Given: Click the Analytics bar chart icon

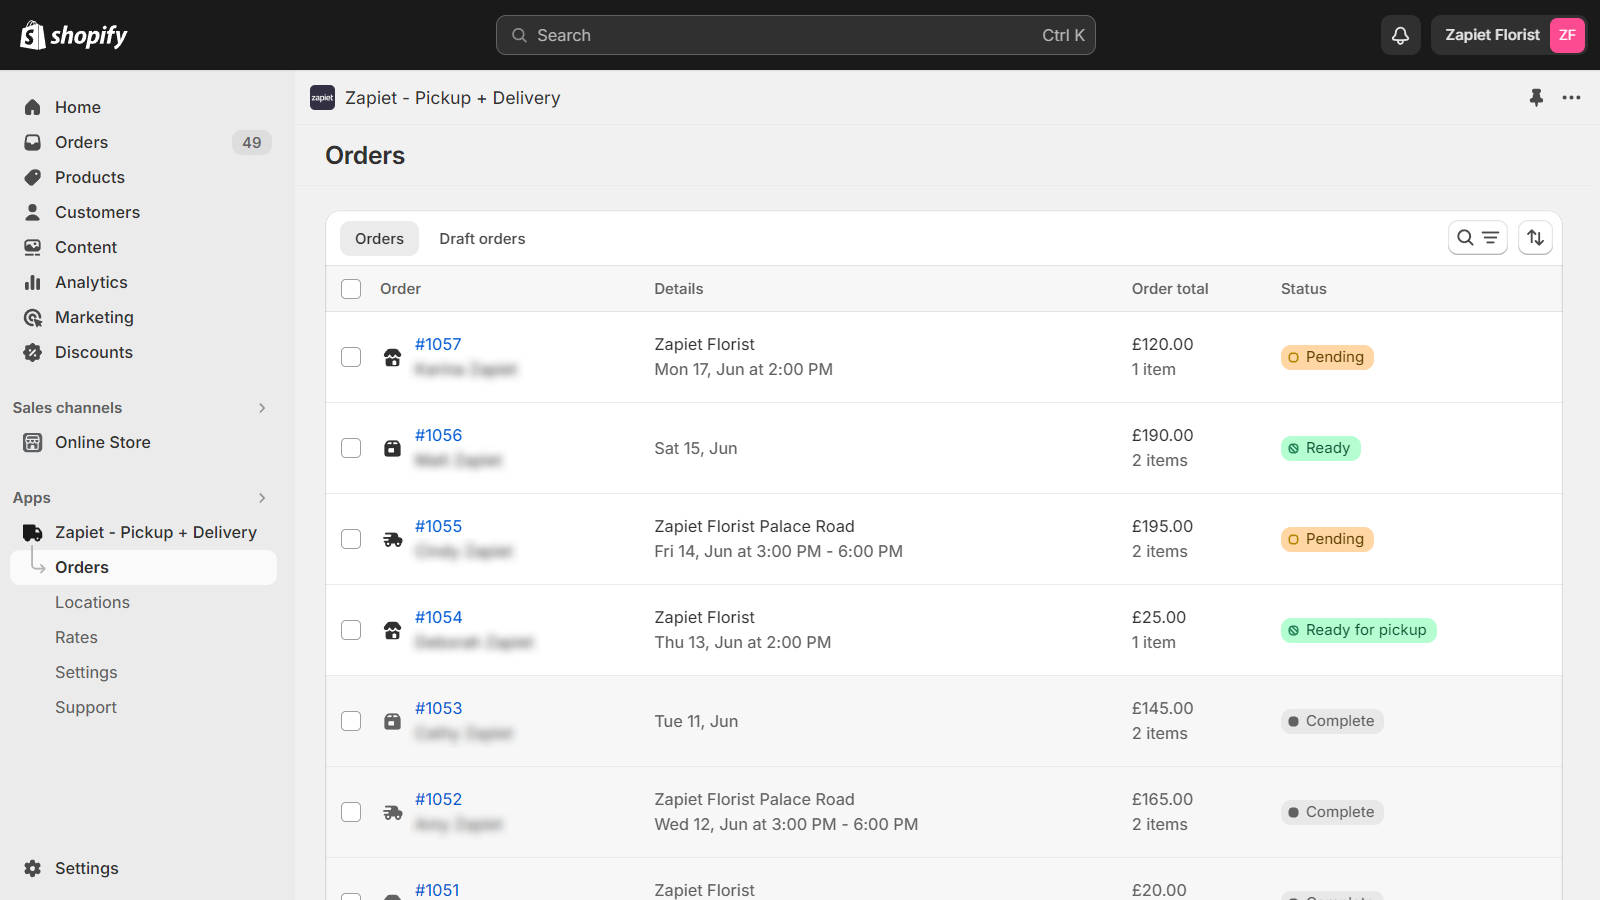Looking at the screenshot, I should (33, 282).
